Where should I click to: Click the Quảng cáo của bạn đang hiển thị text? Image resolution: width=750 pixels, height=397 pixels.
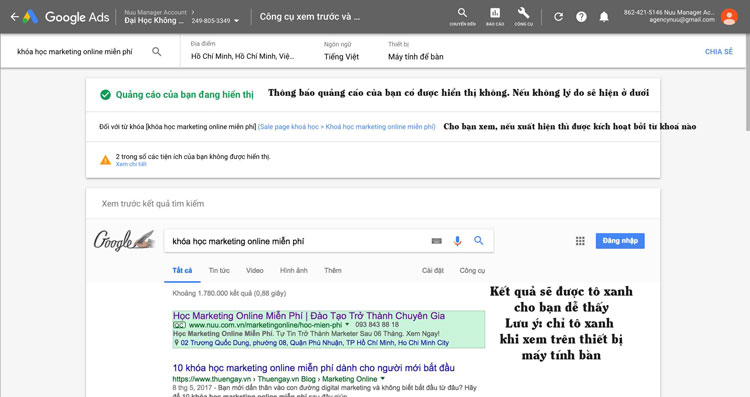pos(185,95)
